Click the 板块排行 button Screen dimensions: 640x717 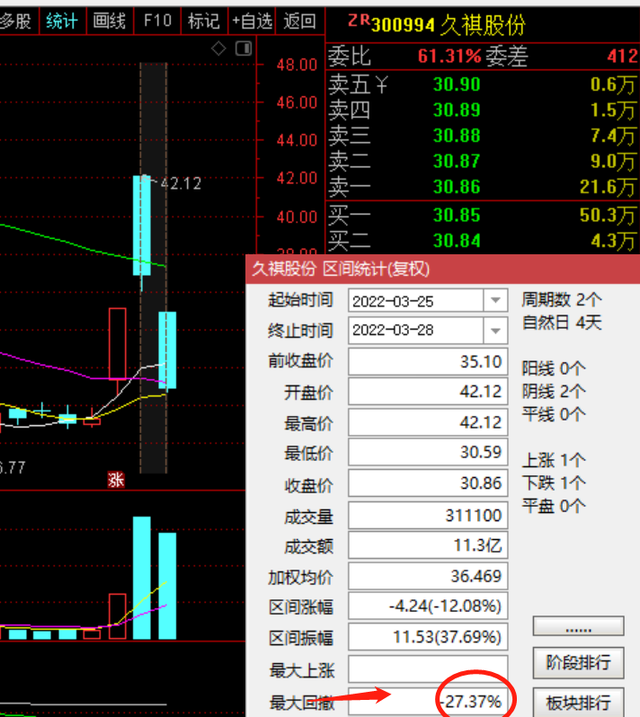[578, 702]
